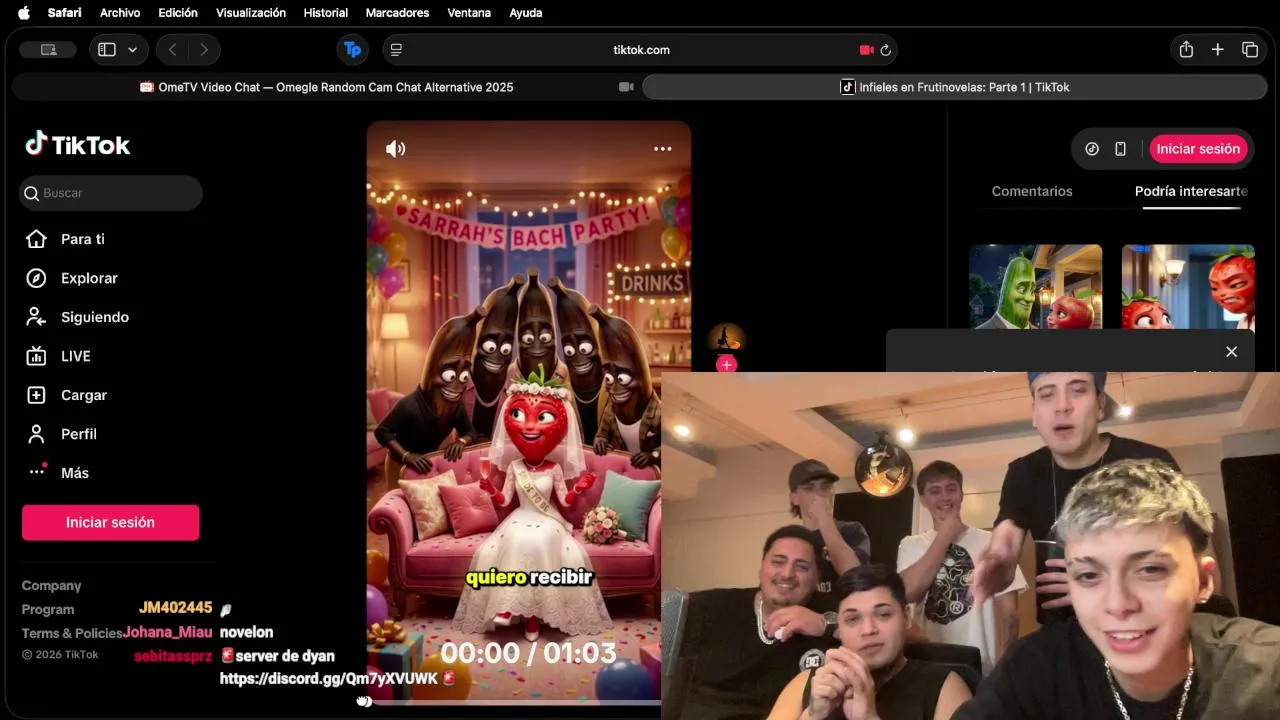Click the red camera recording indicator

[x=866, y=50]
